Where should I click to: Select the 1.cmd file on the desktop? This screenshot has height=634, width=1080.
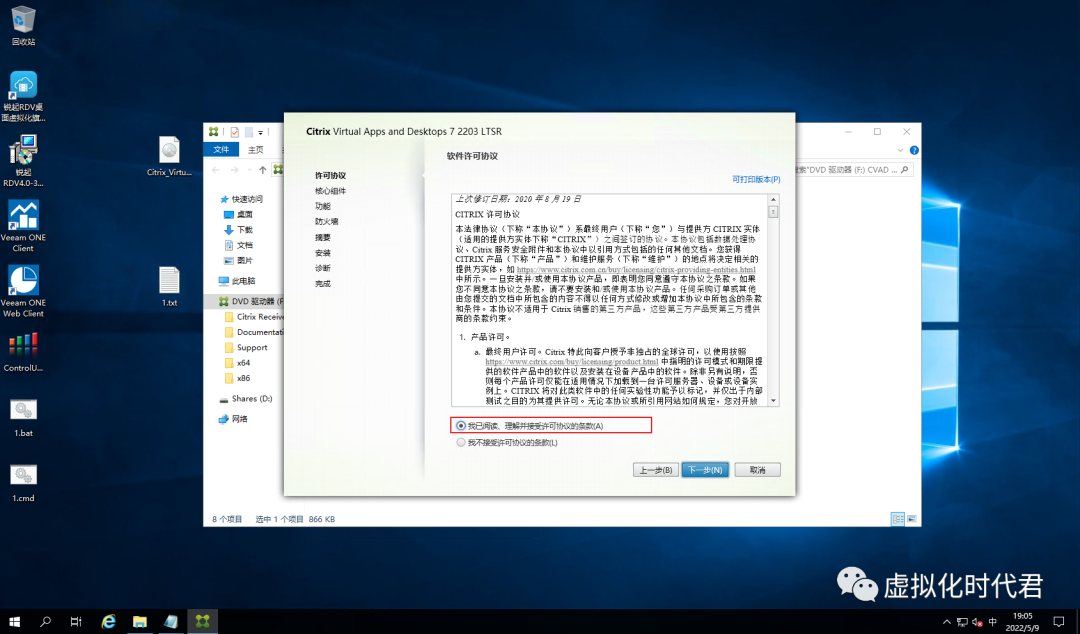(23, 482)
